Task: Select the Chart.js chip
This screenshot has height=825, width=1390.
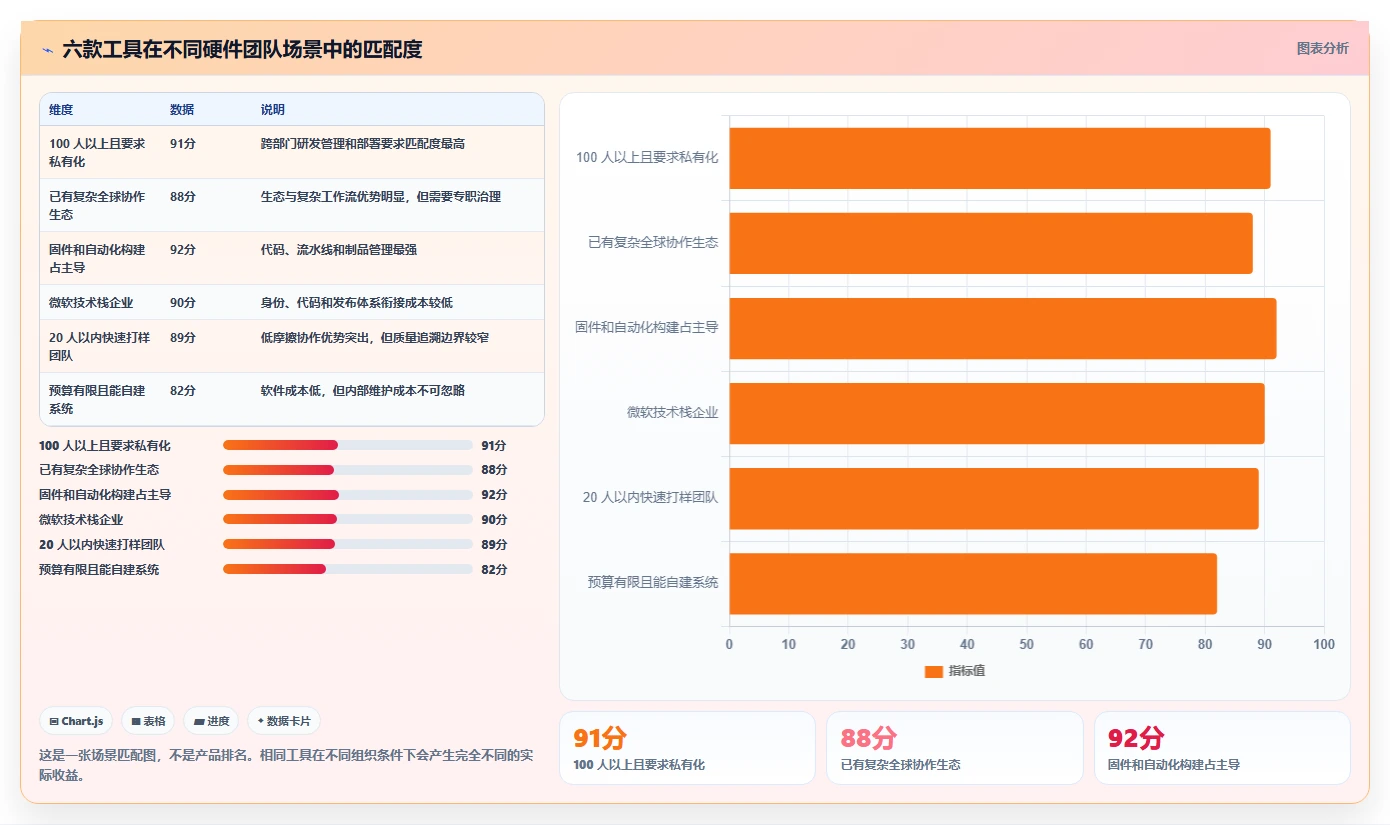Action: [x=76, y=721]
